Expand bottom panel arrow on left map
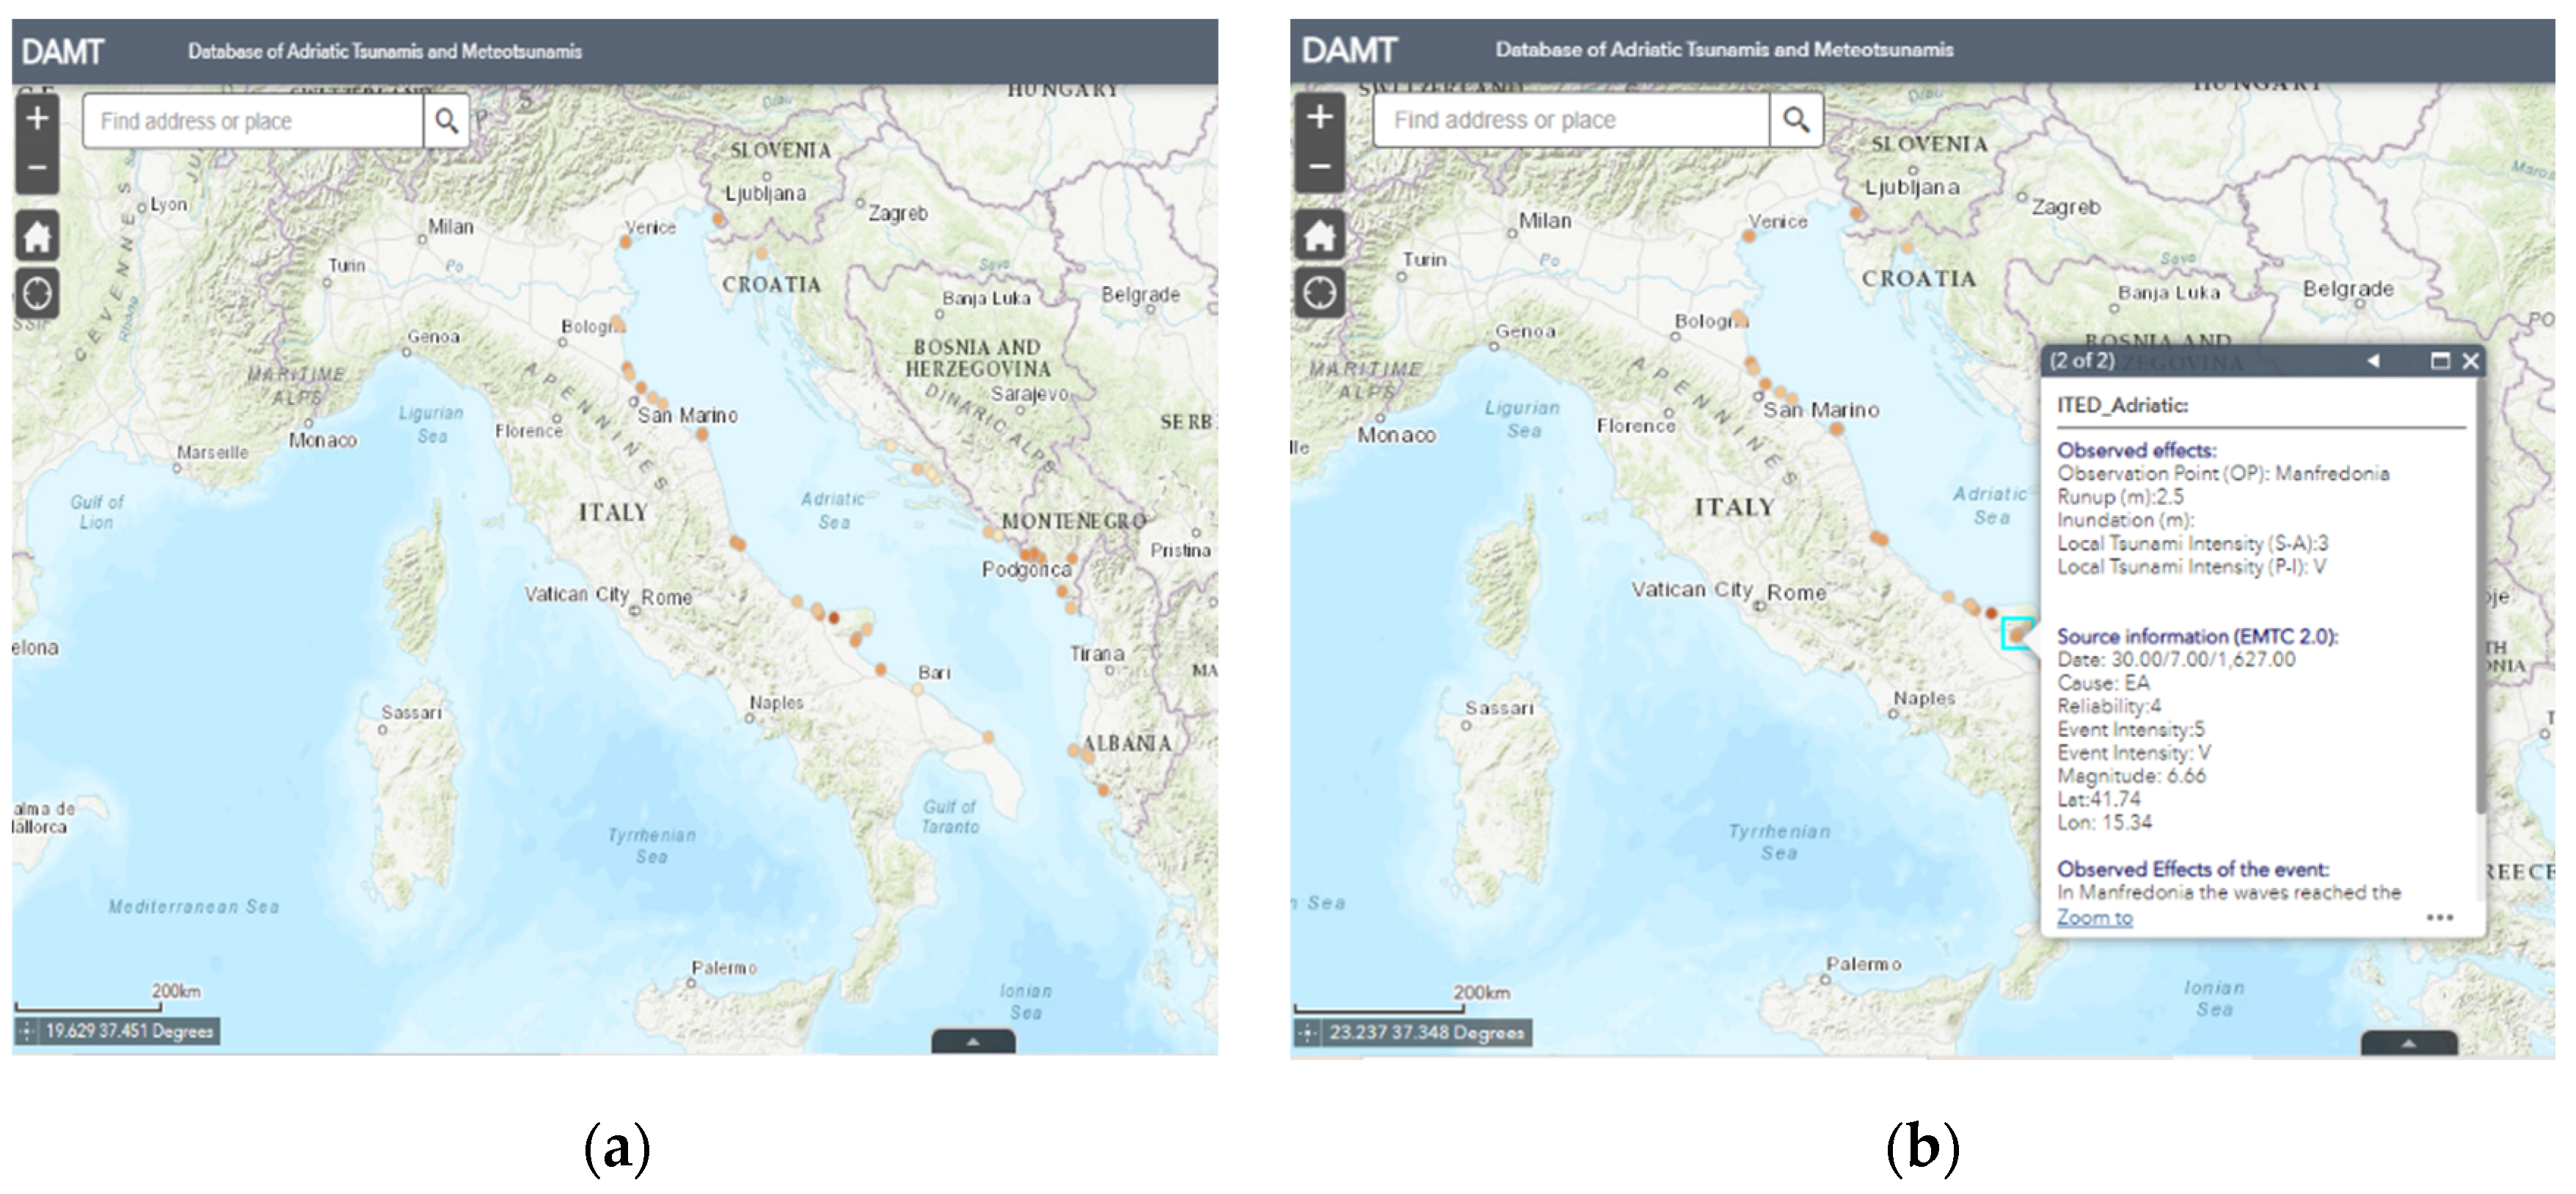Image resolution: width=2576 pixels, height=1194 pixels. click(973, 1042)
